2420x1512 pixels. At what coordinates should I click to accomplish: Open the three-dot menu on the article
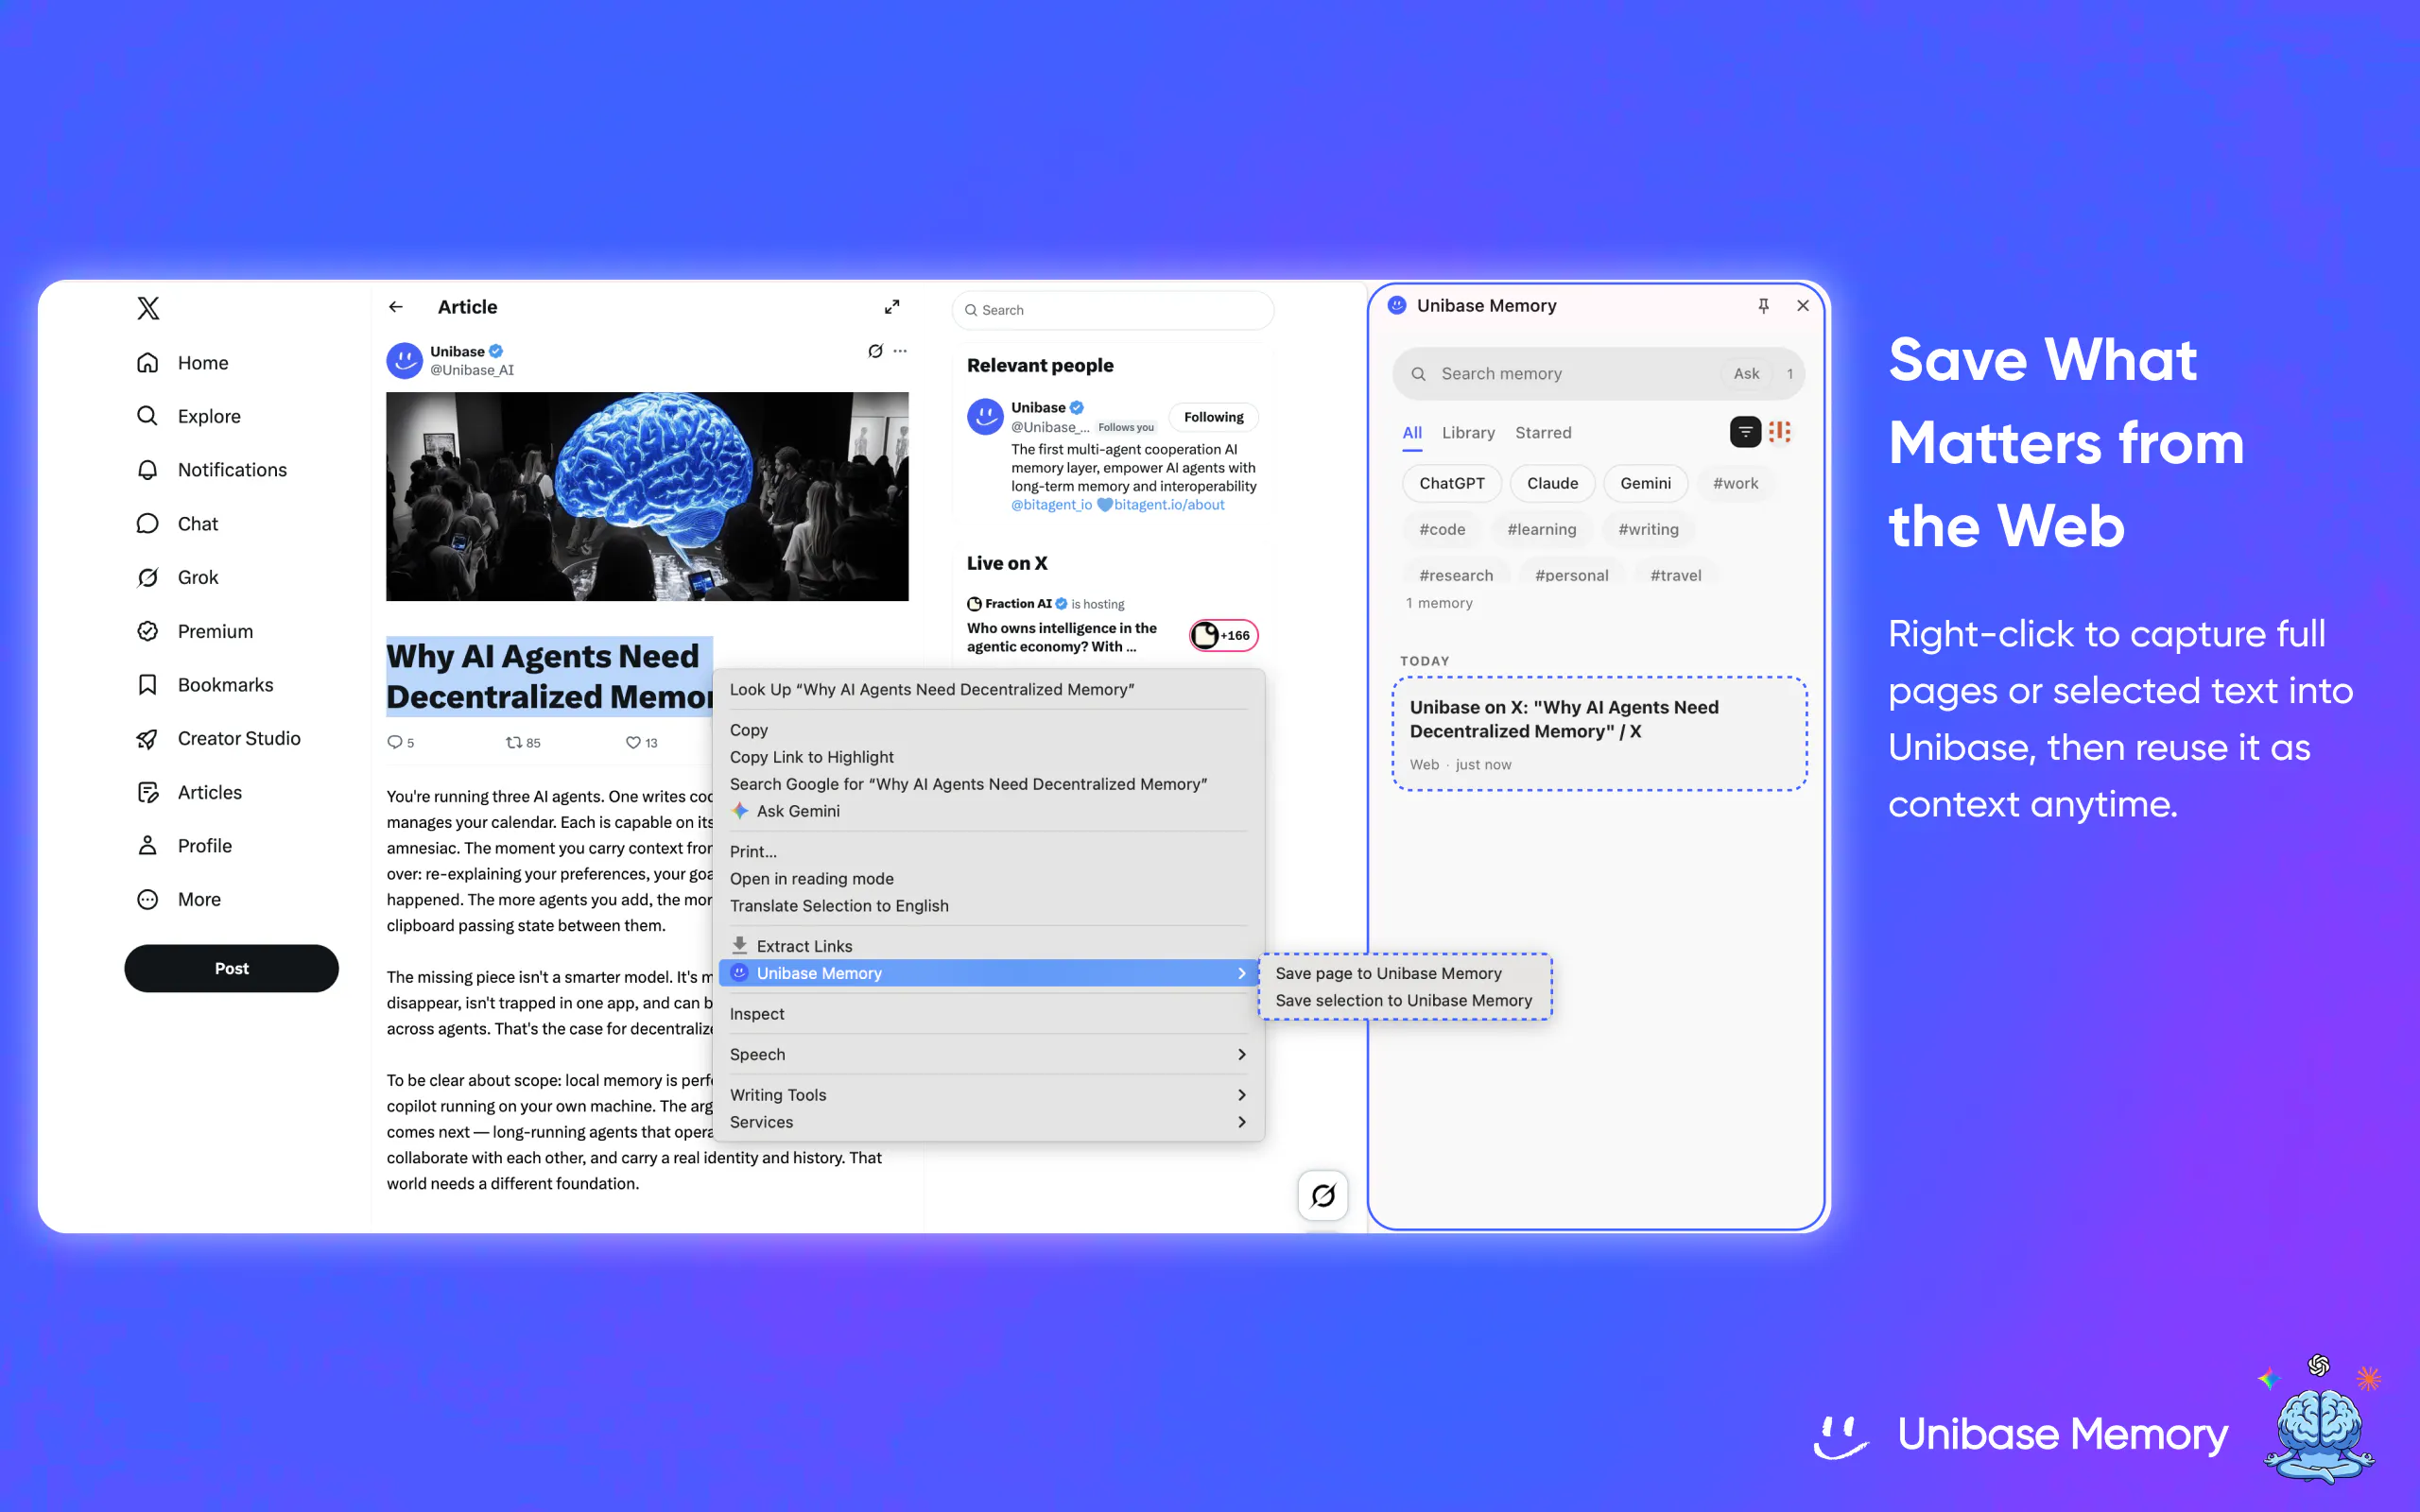(900, 351)
